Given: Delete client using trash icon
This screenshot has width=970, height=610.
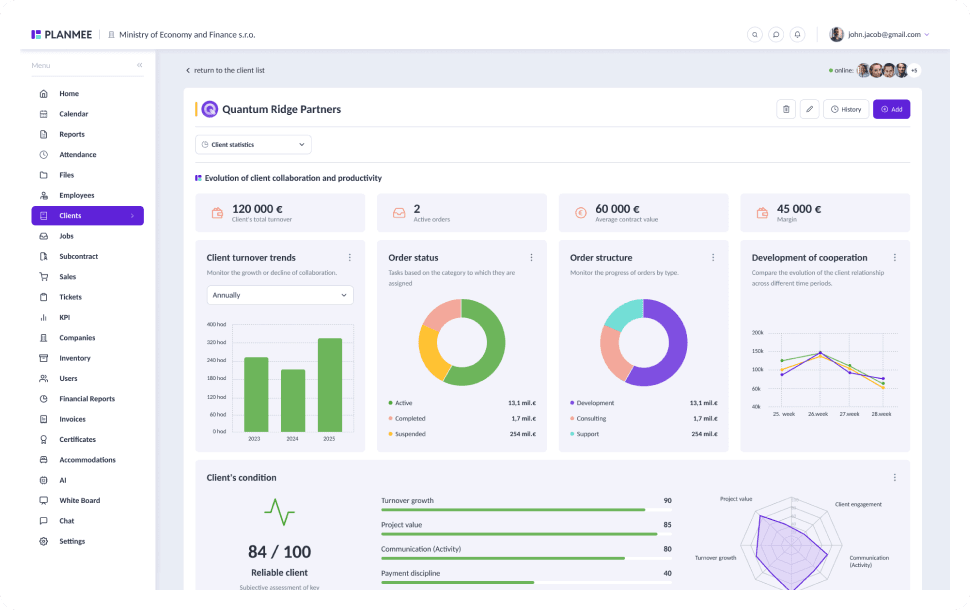Looking at the screenshot, I should pos(786,110).
